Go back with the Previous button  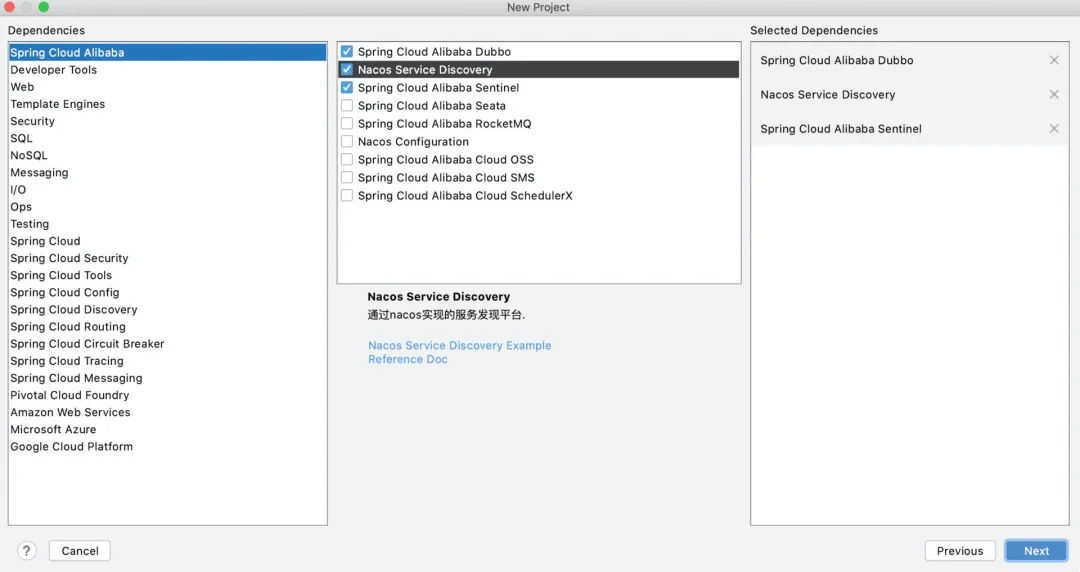(959, 551)
